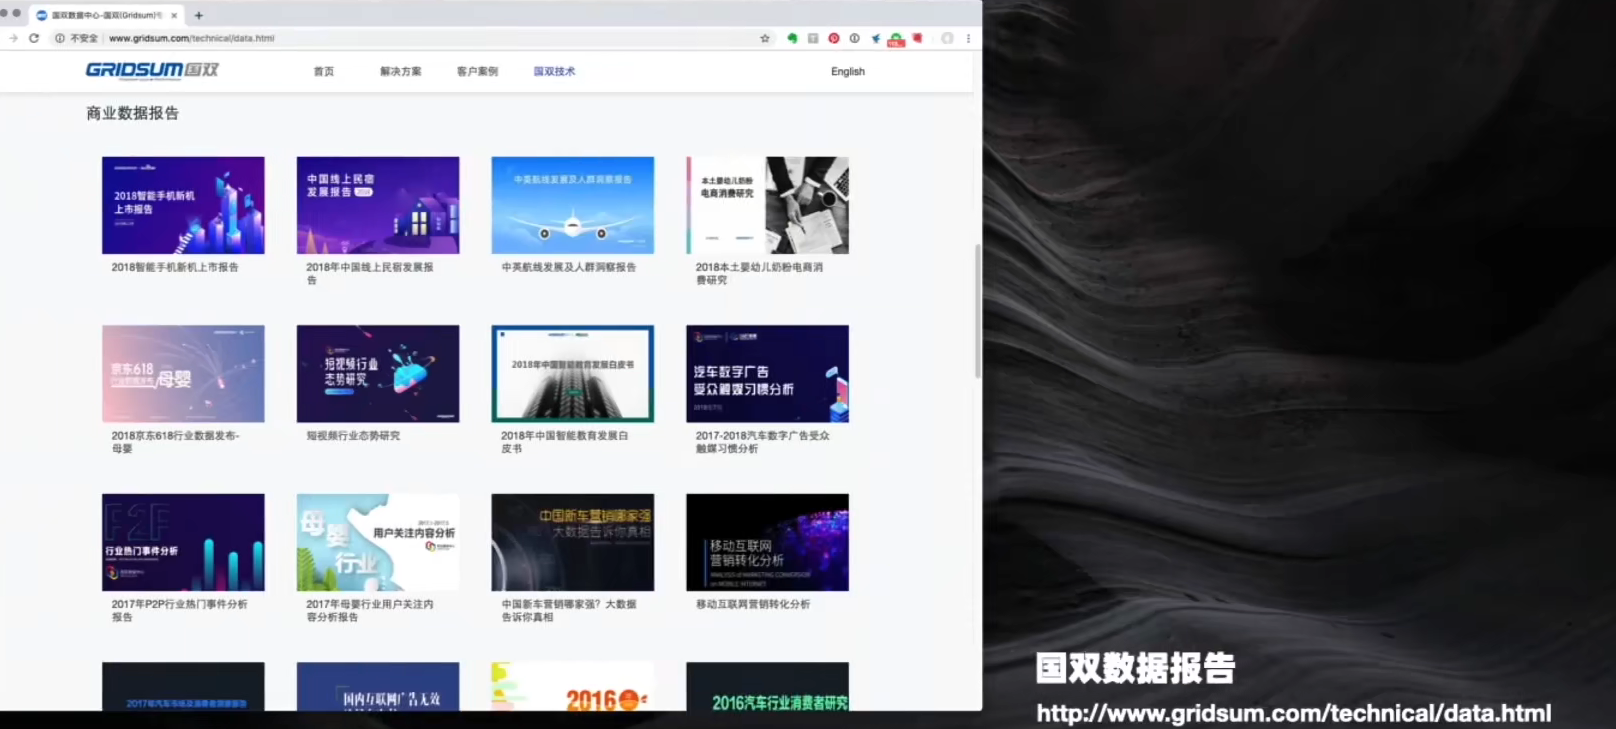Open the 客户案例 menu item
Image resolution: width=1616 pixels, height=729 pixels.
(x=477, y=71)
